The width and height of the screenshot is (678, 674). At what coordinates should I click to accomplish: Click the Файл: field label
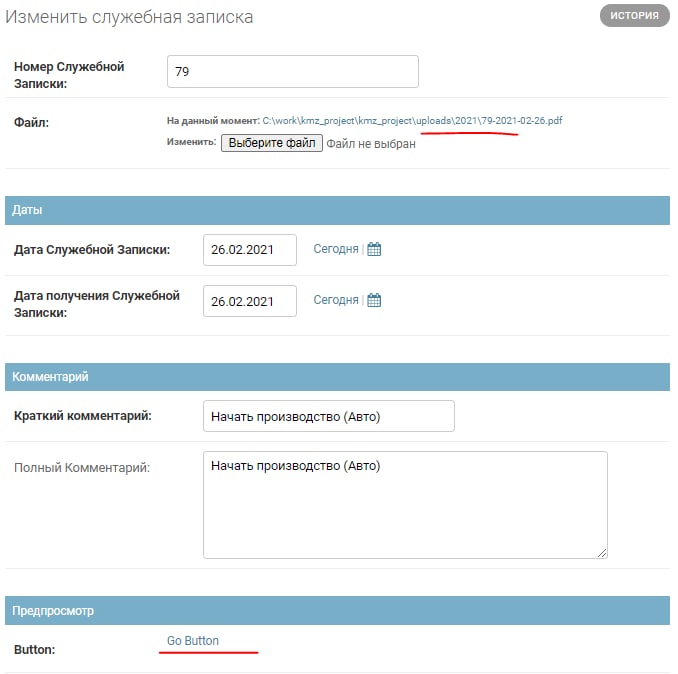(x=31, y=123)
